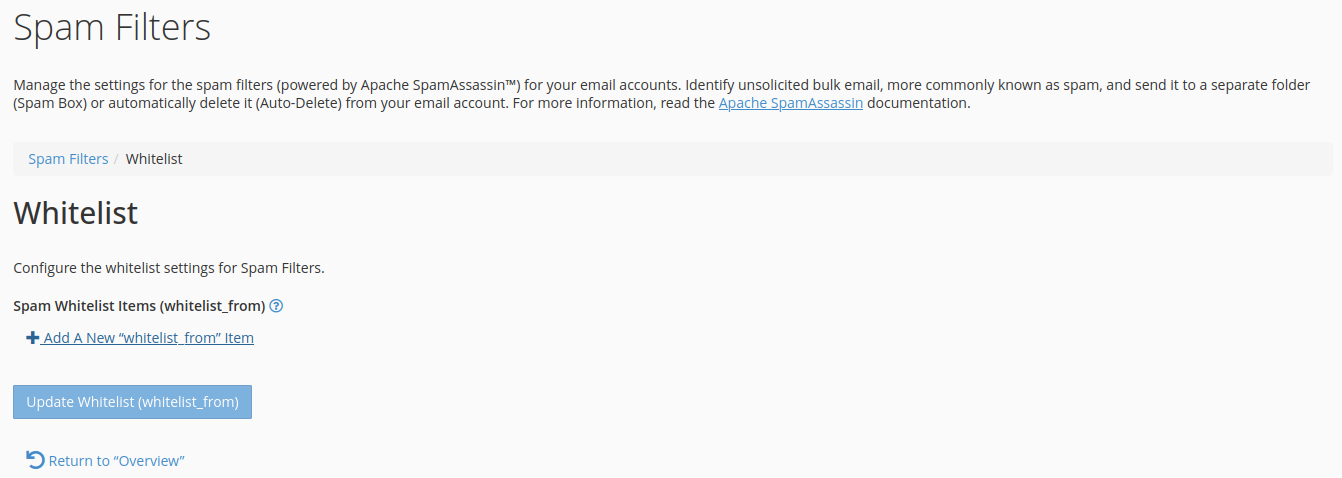Follow the Return to "Overview" link
Image resolution: width=1342 pixels, height=478 pixels.
pos(116,461)
